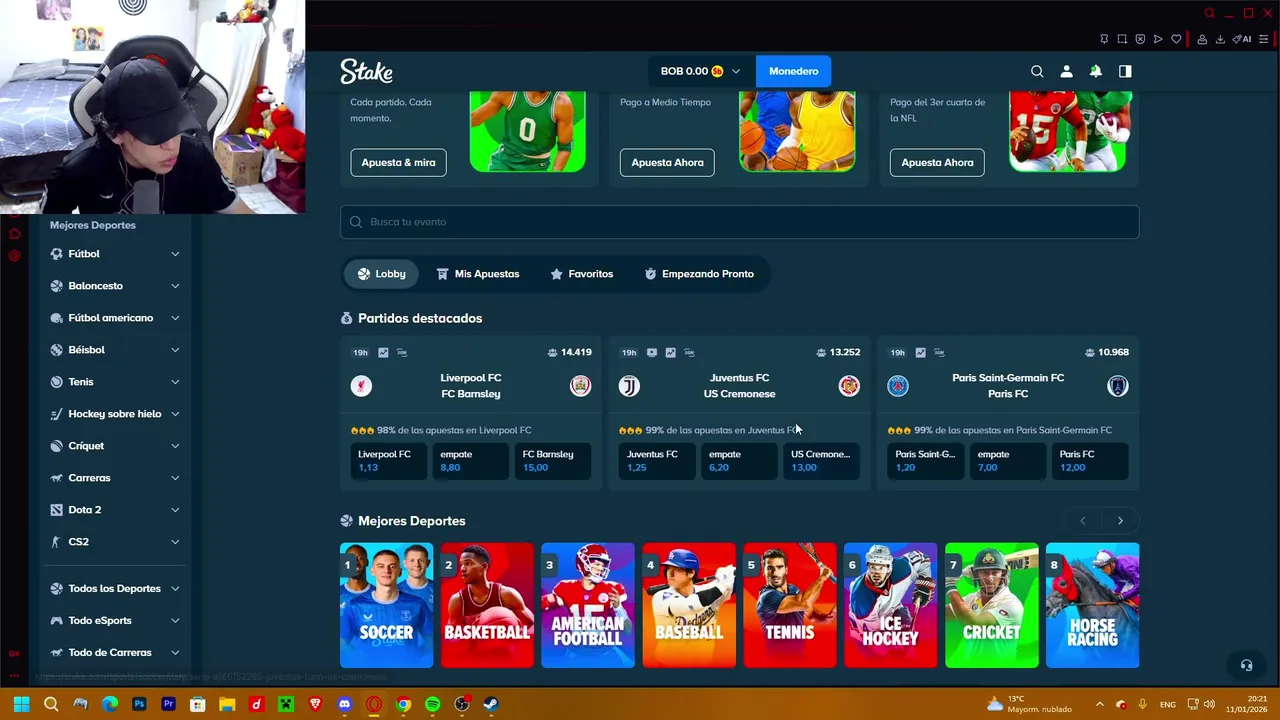Screen dimensions: 1280x720
Task: Open the Soccer sport thumbnail
Action: click(x=386, y=605)
